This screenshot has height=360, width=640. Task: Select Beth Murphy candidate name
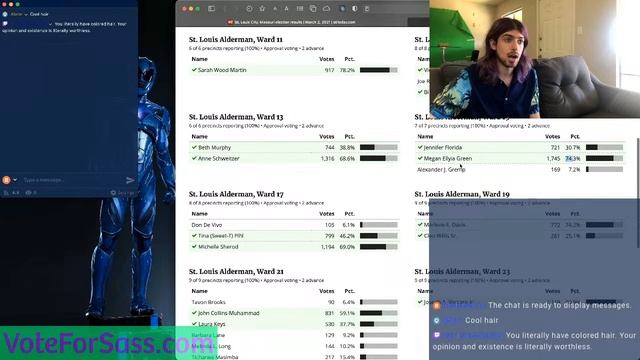(214, 147)
